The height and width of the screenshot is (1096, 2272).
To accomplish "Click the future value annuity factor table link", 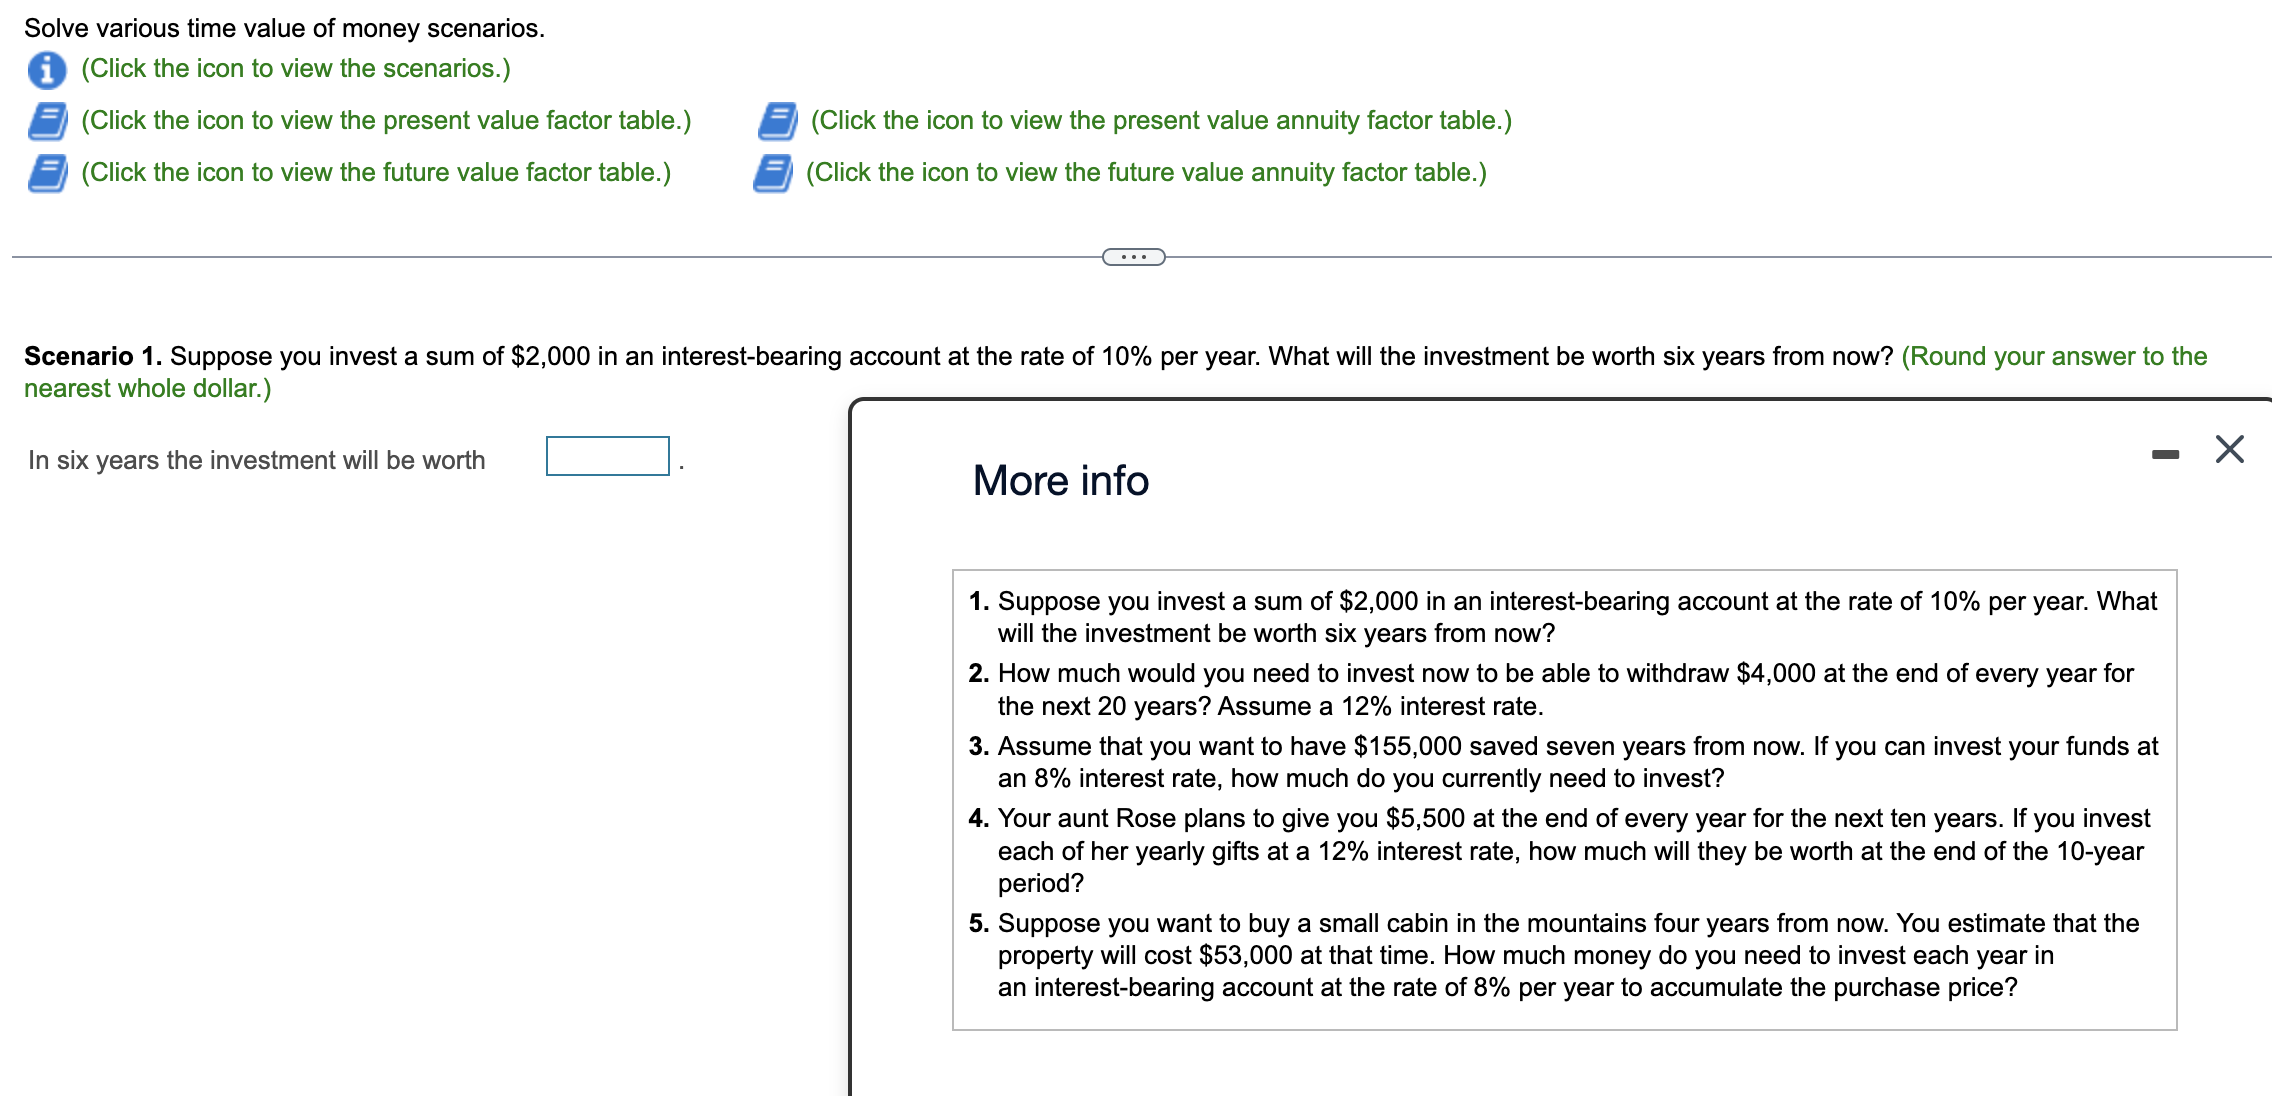I will point(1145,172).
